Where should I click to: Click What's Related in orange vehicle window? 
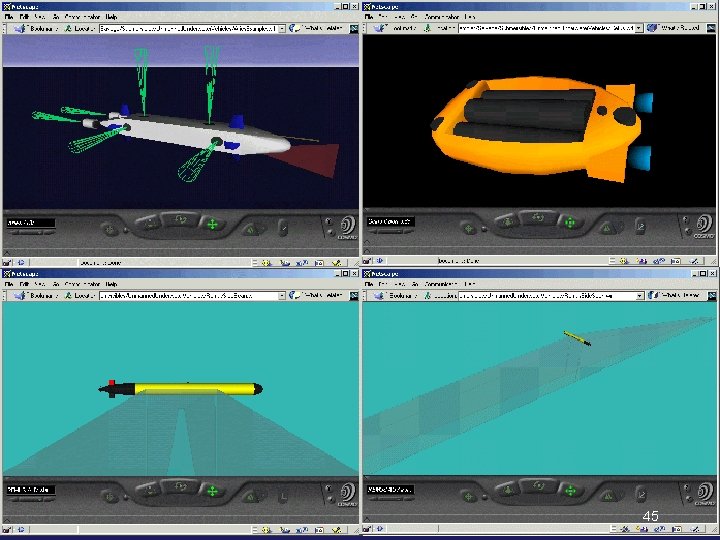pos(673,28)
